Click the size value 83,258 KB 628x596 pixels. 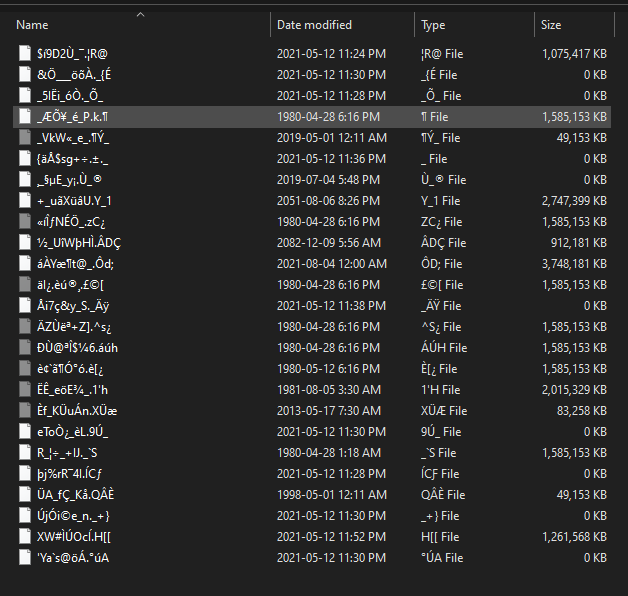tap(582, 411)
